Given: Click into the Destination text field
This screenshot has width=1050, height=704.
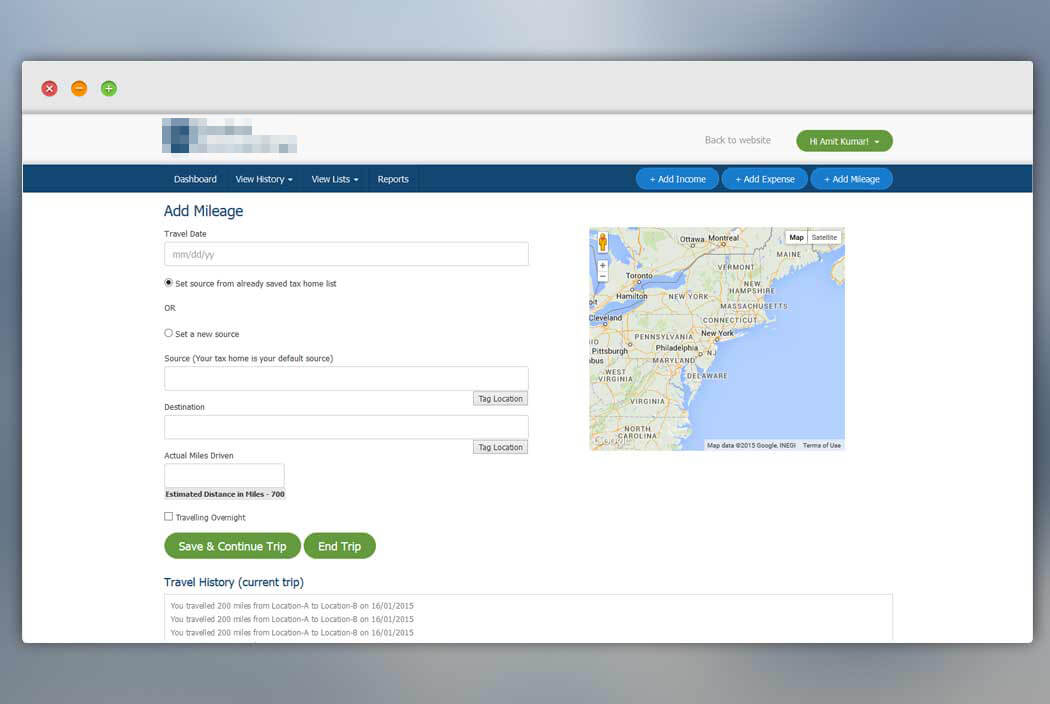Looking at the screenshot, I should coord(346,427).
